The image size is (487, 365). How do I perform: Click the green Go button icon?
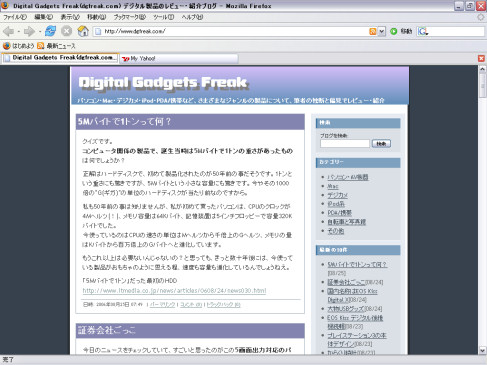[x=394, y=31]
